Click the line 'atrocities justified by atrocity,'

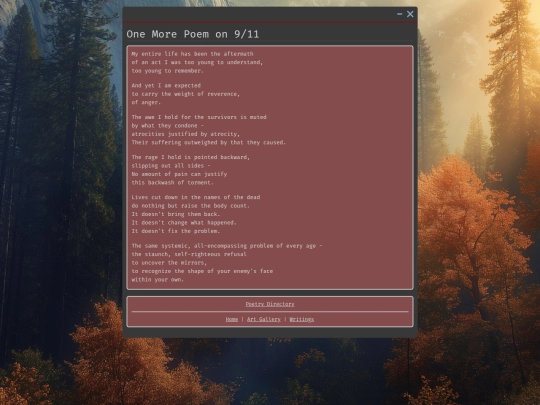coord(186,134)
